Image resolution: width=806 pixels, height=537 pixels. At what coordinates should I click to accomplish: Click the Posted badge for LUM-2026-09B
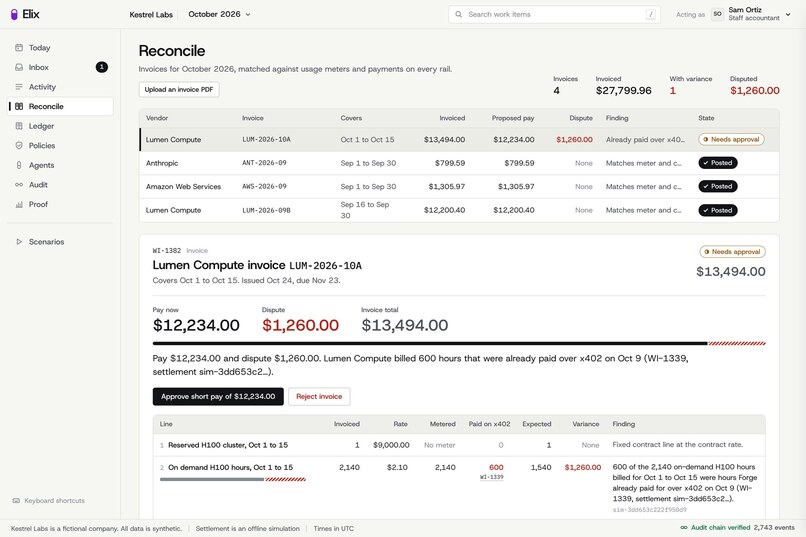click(718, 210)
